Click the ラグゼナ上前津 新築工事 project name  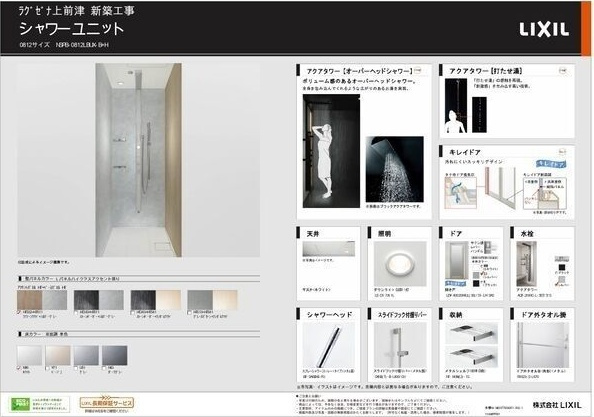[77, 11]
